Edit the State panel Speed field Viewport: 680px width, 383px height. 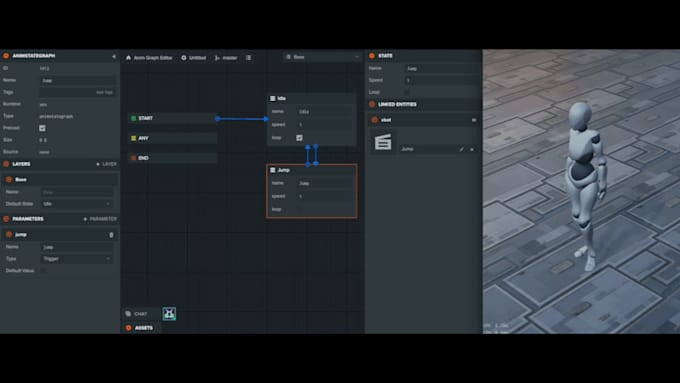click(443, 80)
